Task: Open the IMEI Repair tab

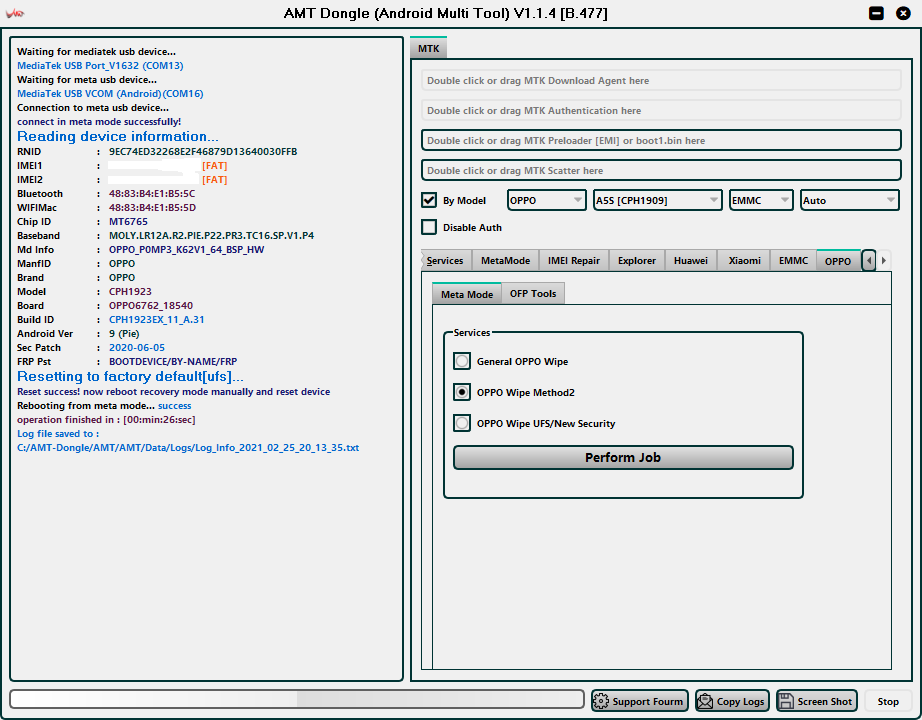Action: tap(574, 261)
